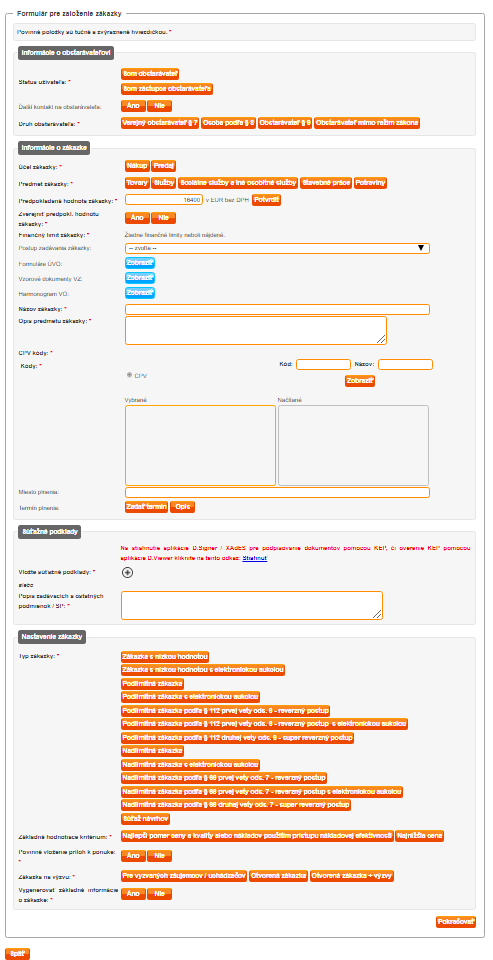Show Vzorové dokumenty VZ with Zobraziť
Image resolution: width=493 pixels, height=960 pixels.
(x=140, y=278)
